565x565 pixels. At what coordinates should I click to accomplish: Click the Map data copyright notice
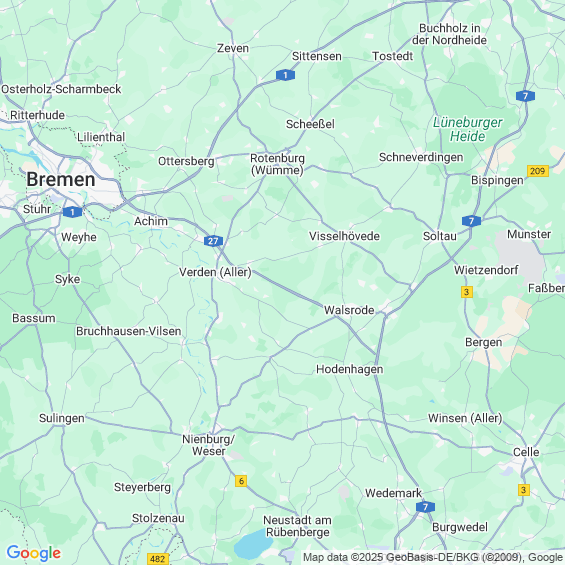[x=434, y=557]
